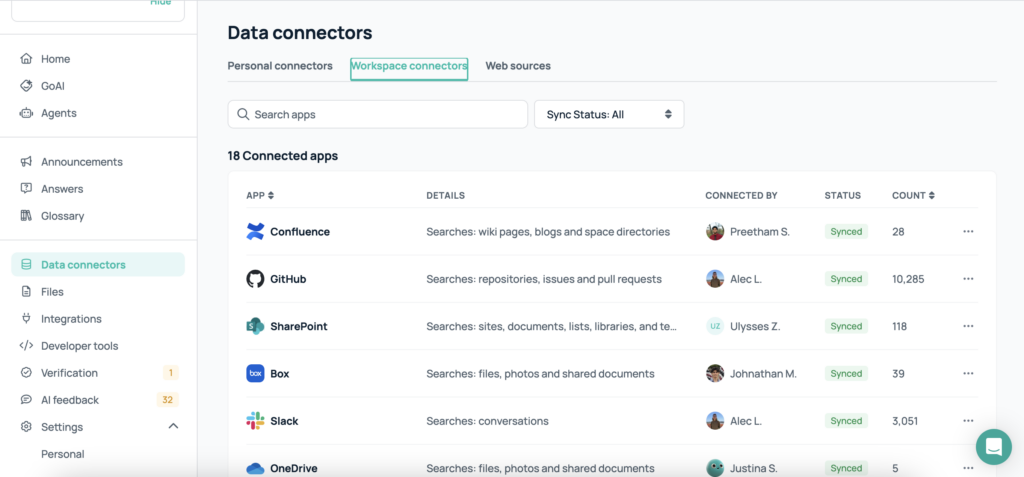Click Justina S. avatar in OneDrive row
This screenshot has width=1024, height=477.
715,468
